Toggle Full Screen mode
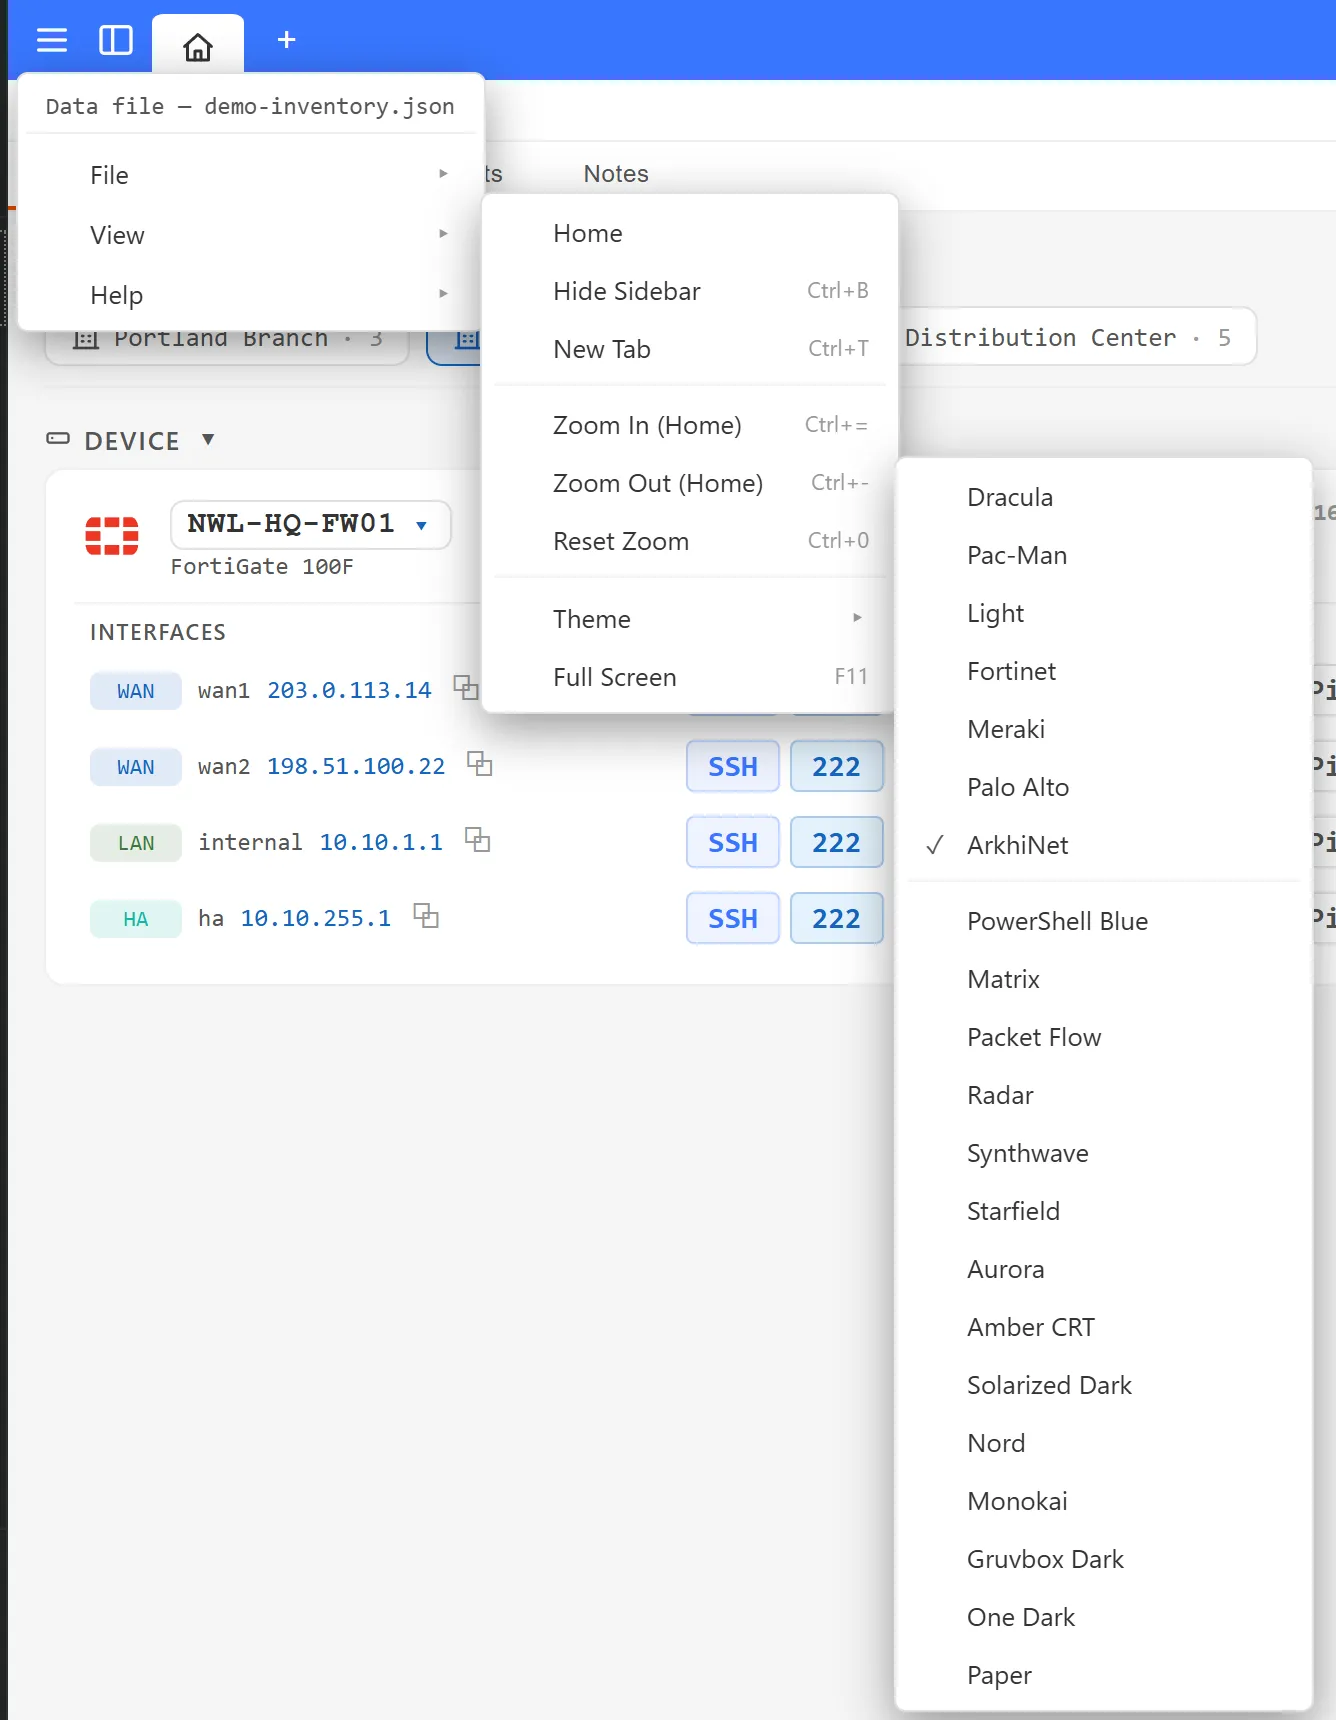 [x=690, y=677]
